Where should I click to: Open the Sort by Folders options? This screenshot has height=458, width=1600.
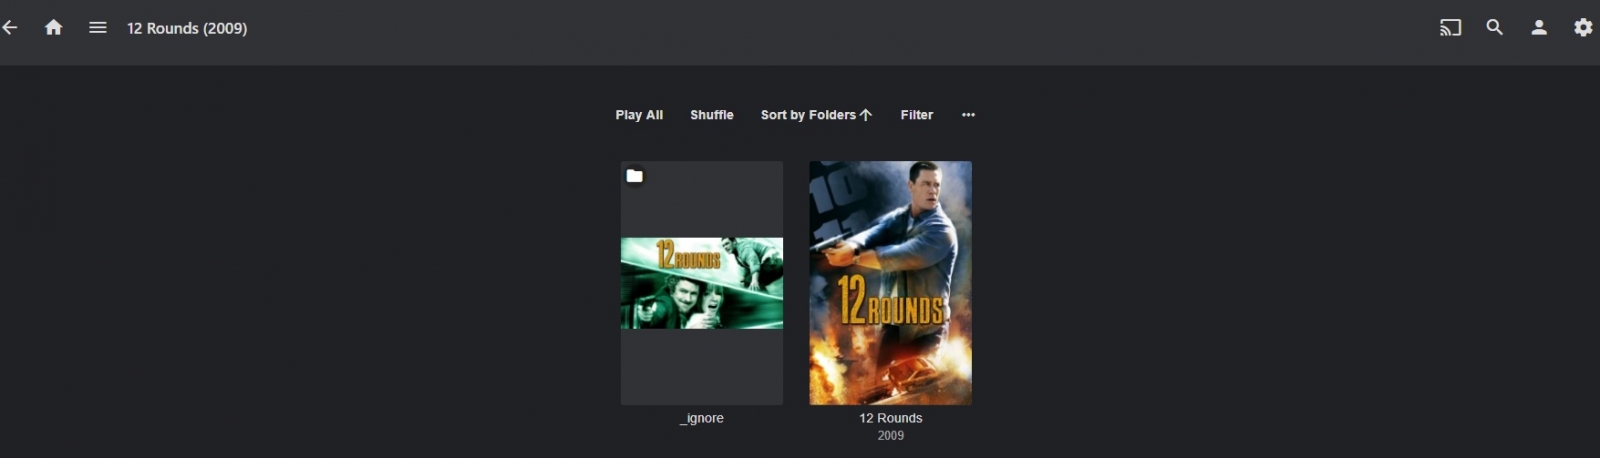pos(816,115)
